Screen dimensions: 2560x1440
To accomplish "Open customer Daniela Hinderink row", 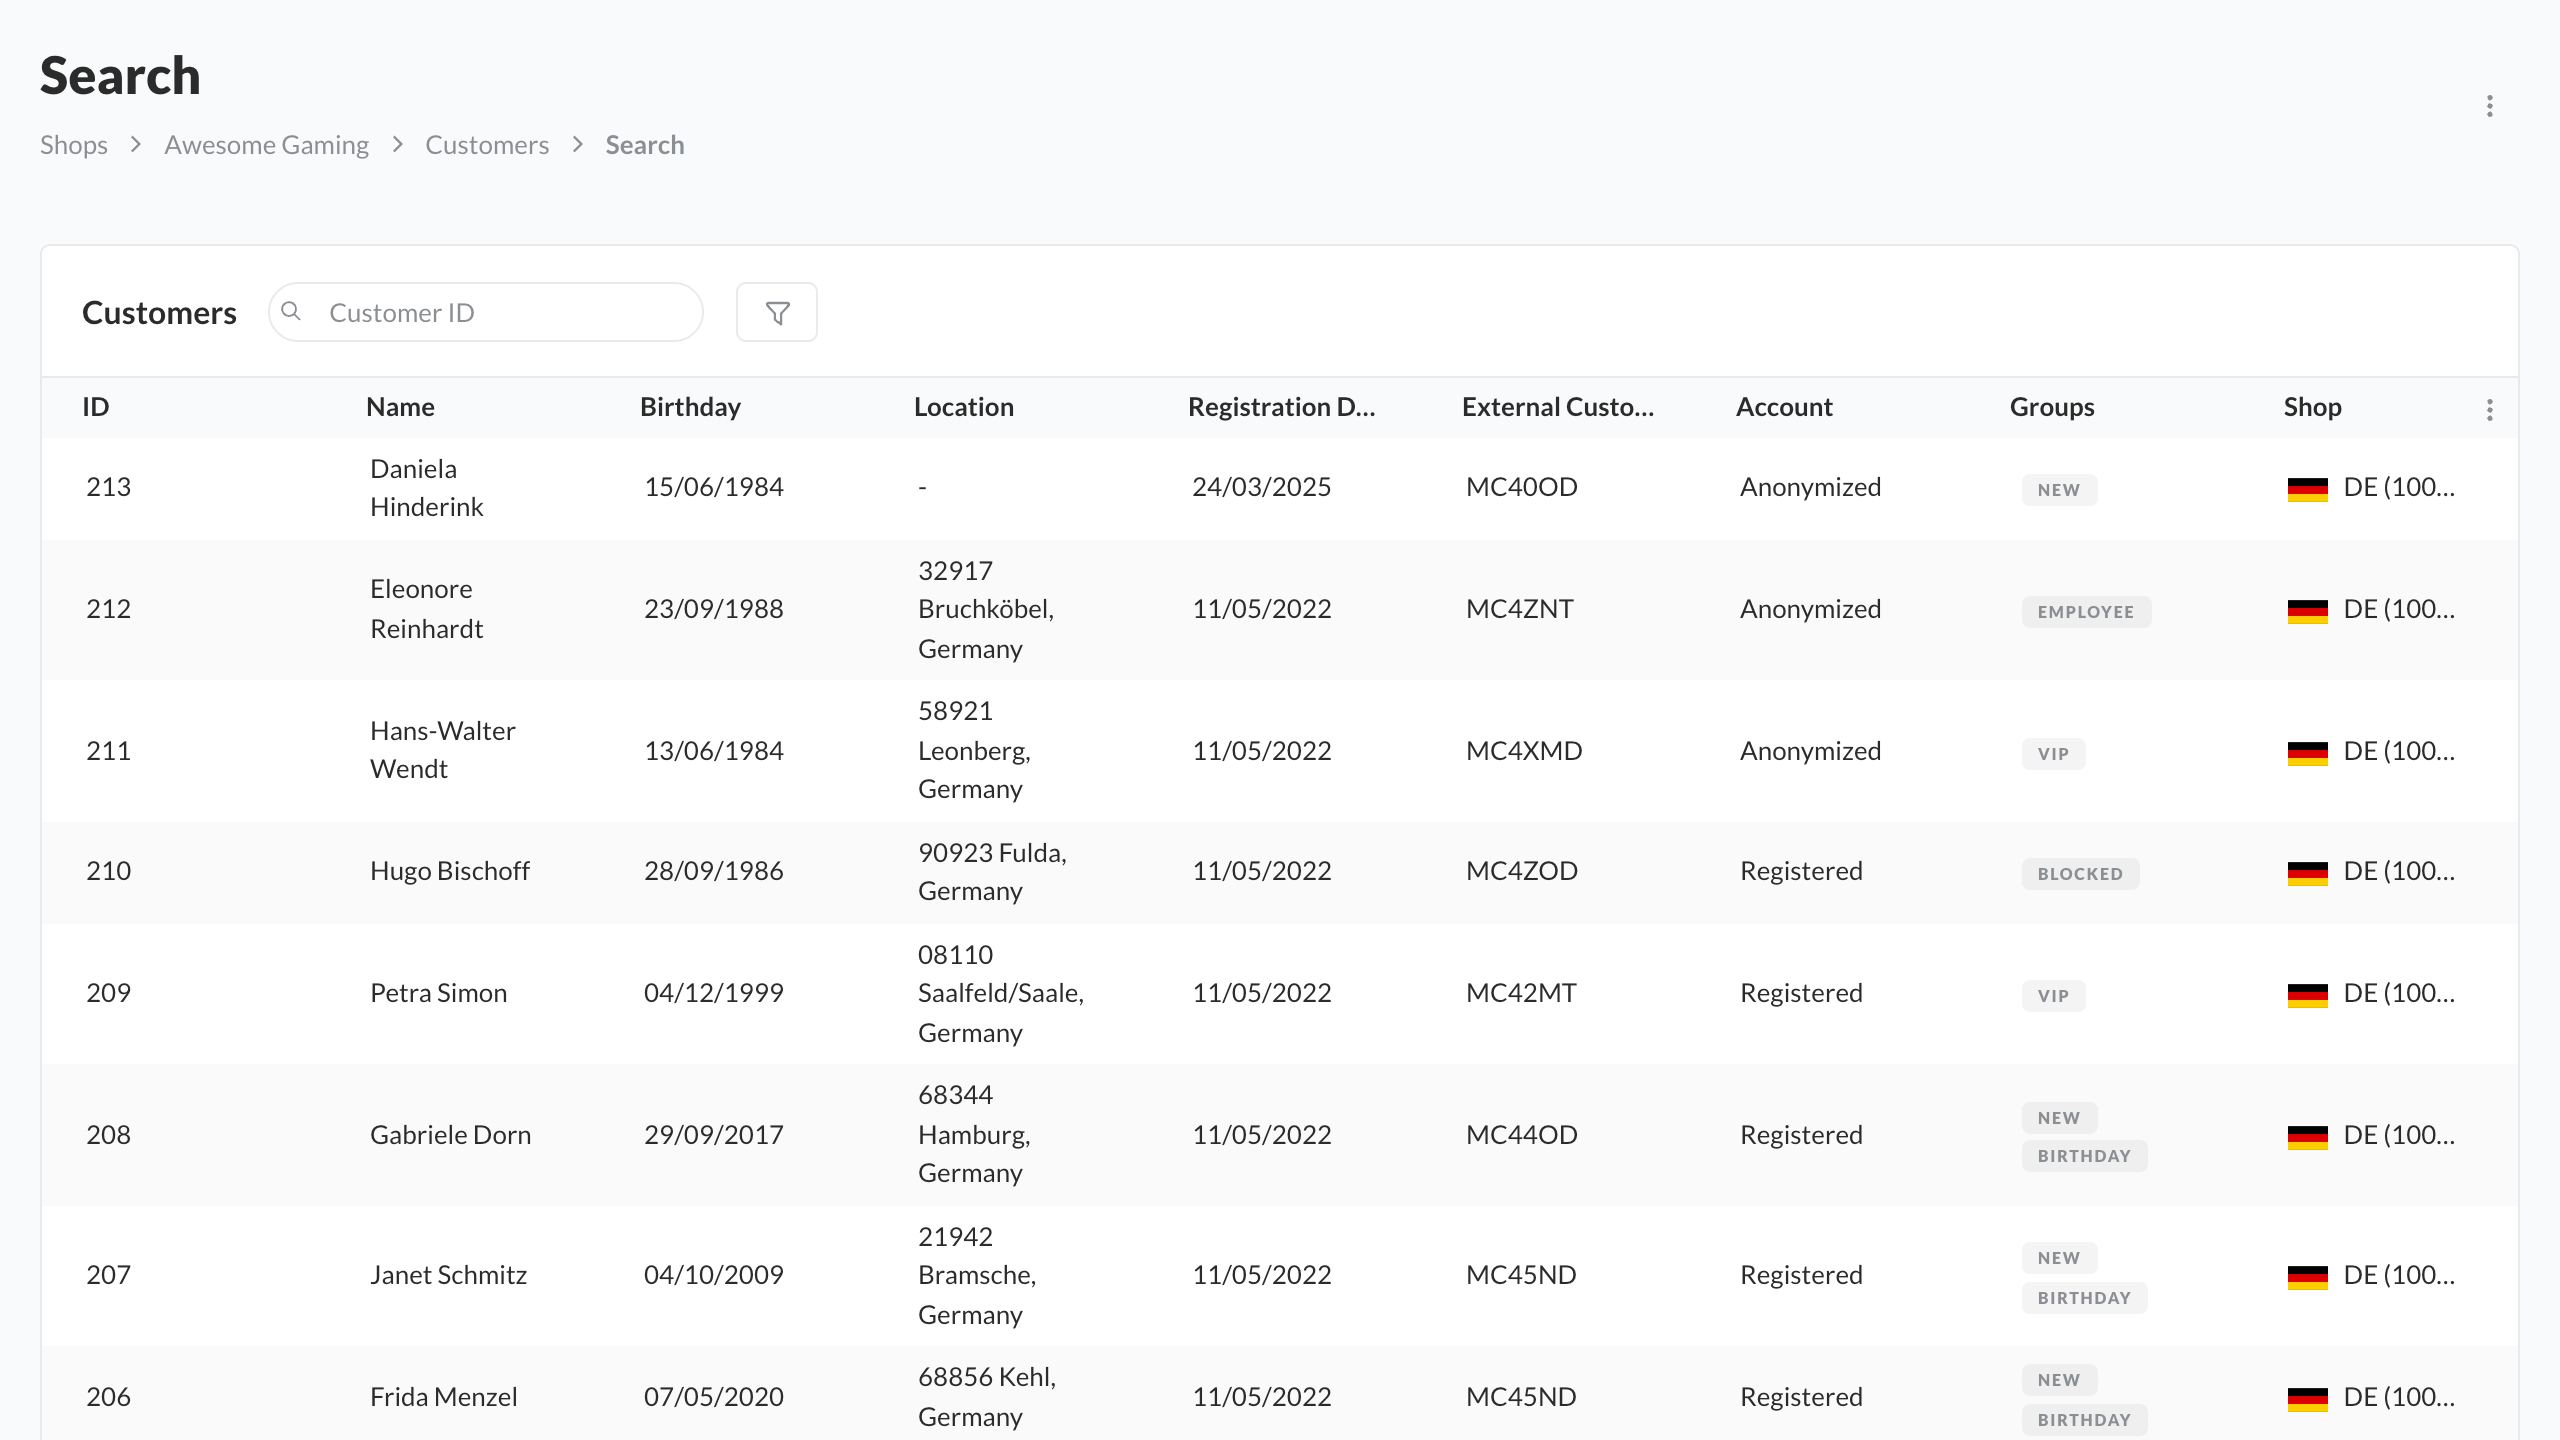I will coord(426,488).
